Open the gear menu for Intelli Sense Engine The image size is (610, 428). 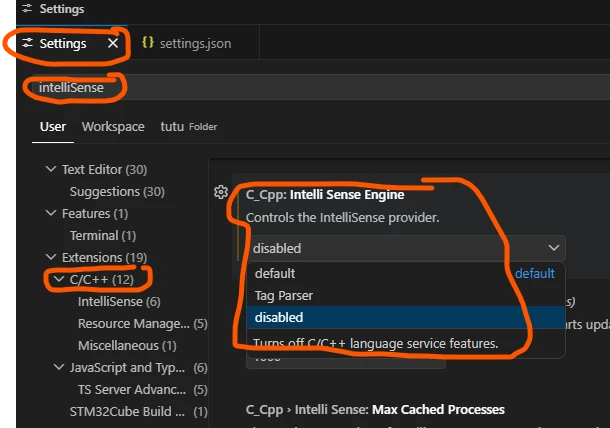click(x=221, y=192)
